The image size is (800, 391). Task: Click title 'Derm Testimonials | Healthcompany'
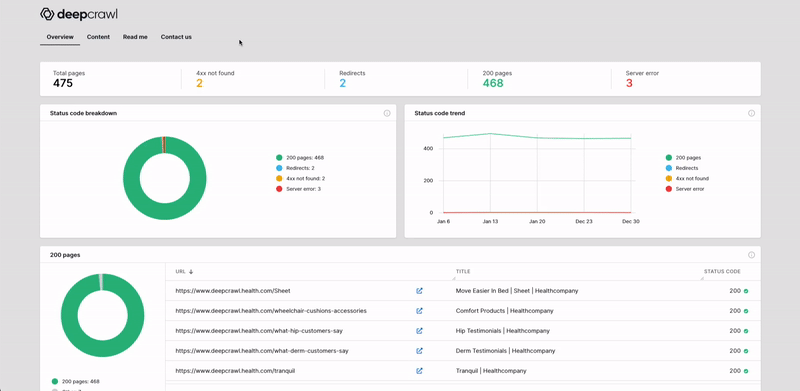pyautogui.click(x=505, y=351)
